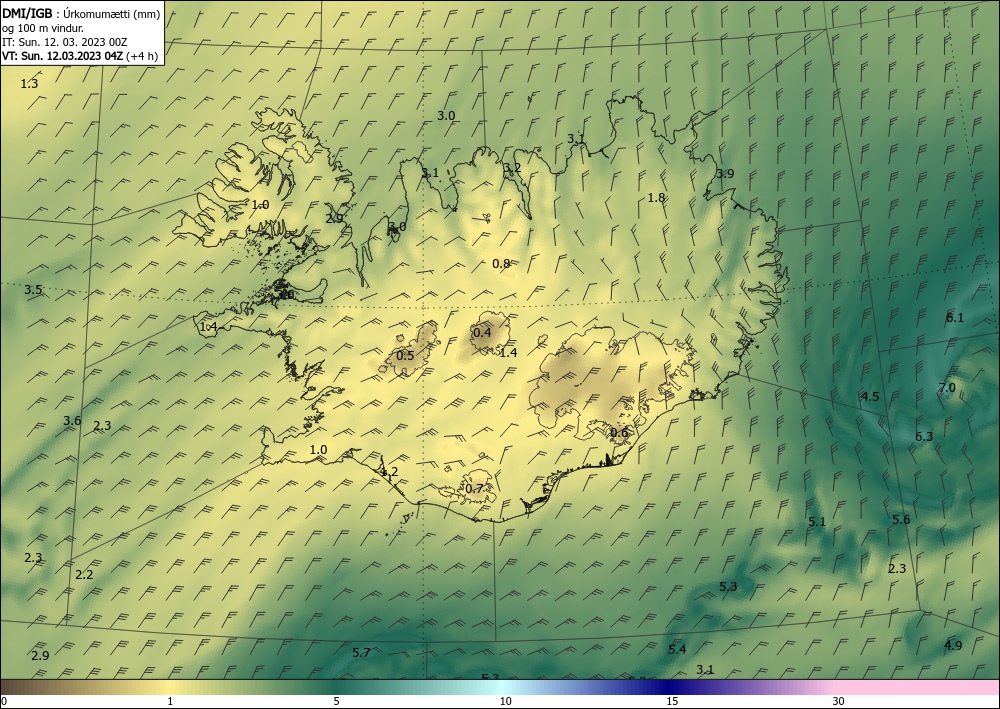Click the '0' label under the colour scale
The image size is (1000, 709).
[4, 701]
